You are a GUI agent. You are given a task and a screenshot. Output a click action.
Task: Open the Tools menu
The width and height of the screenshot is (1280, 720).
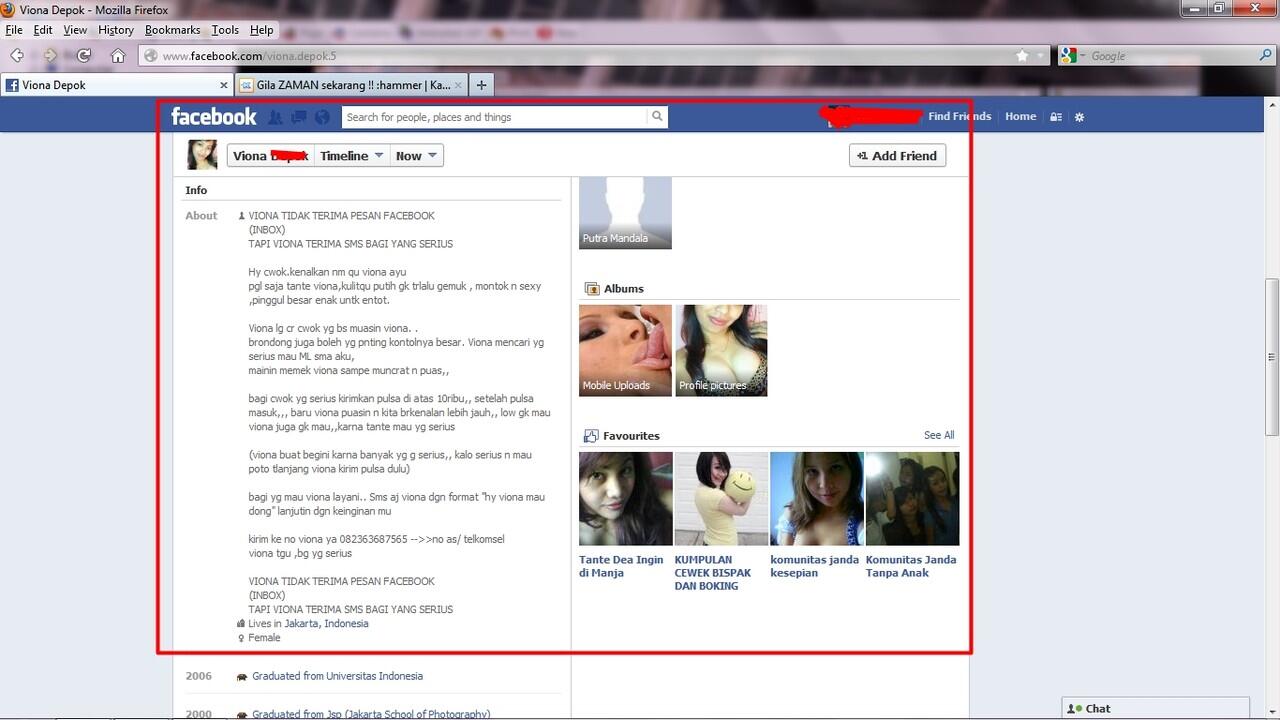[225, 30]
